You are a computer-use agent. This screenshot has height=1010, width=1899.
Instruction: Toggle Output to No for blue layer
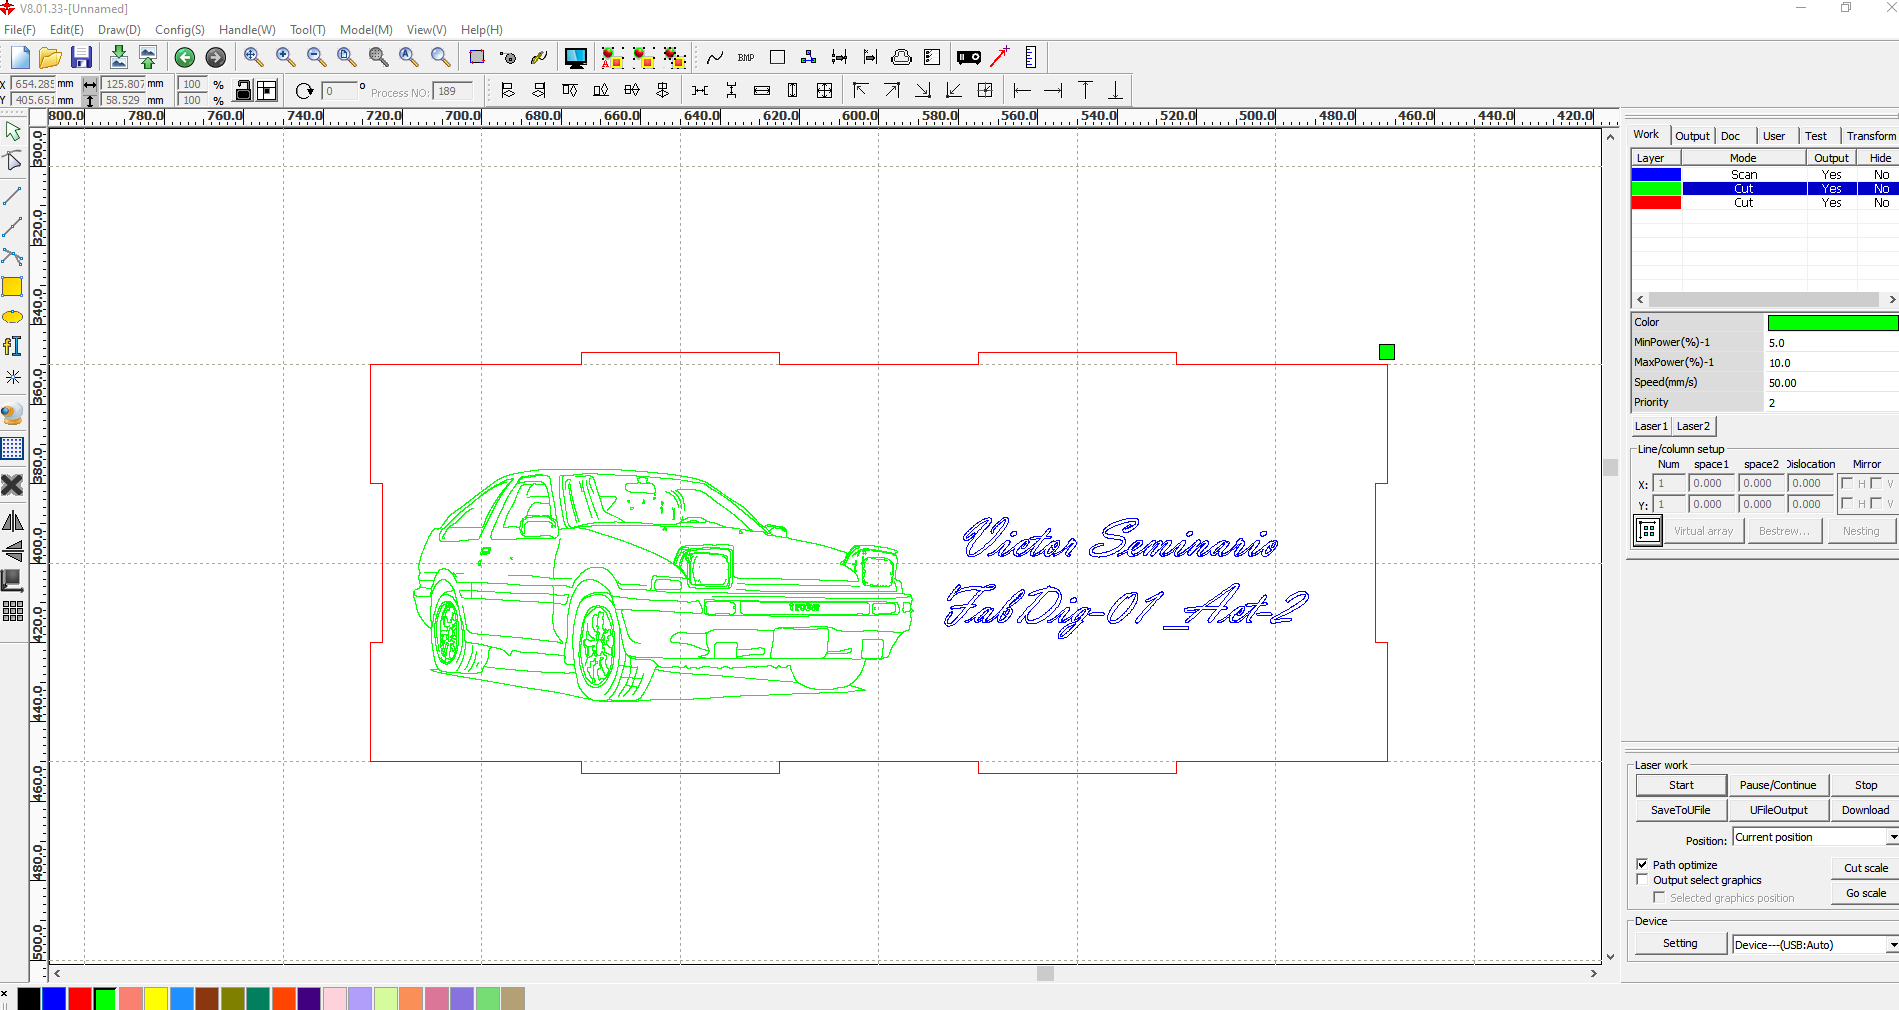tap(1831, 174)
